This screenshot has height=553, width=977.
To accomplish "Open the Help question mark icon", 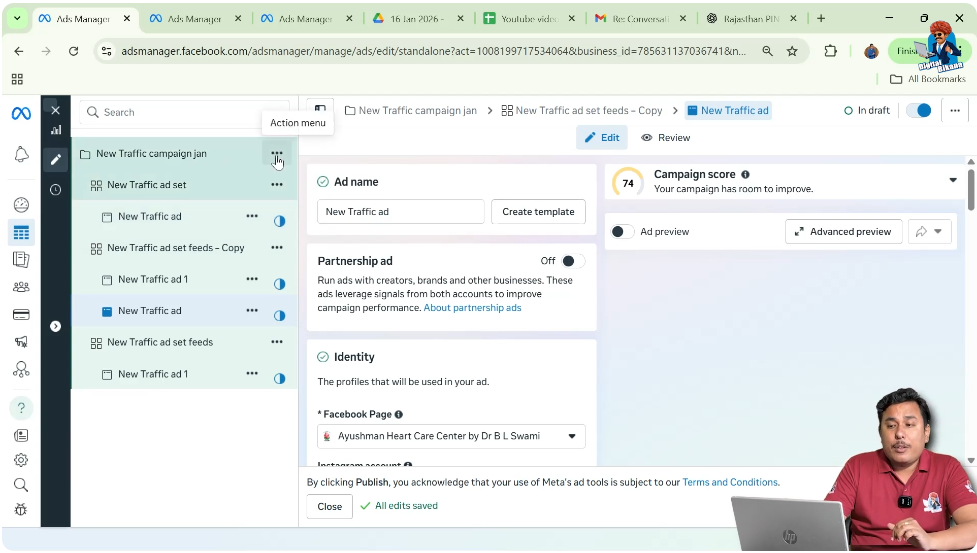I will coord(21,408).
